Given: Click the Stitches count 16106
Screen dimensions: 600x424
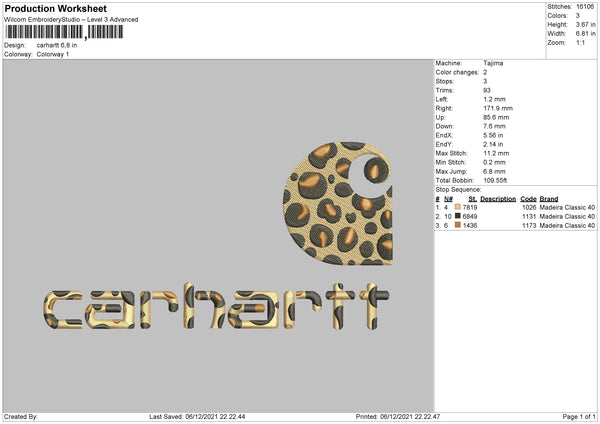Looking at the screenshot, I should 585,7.
